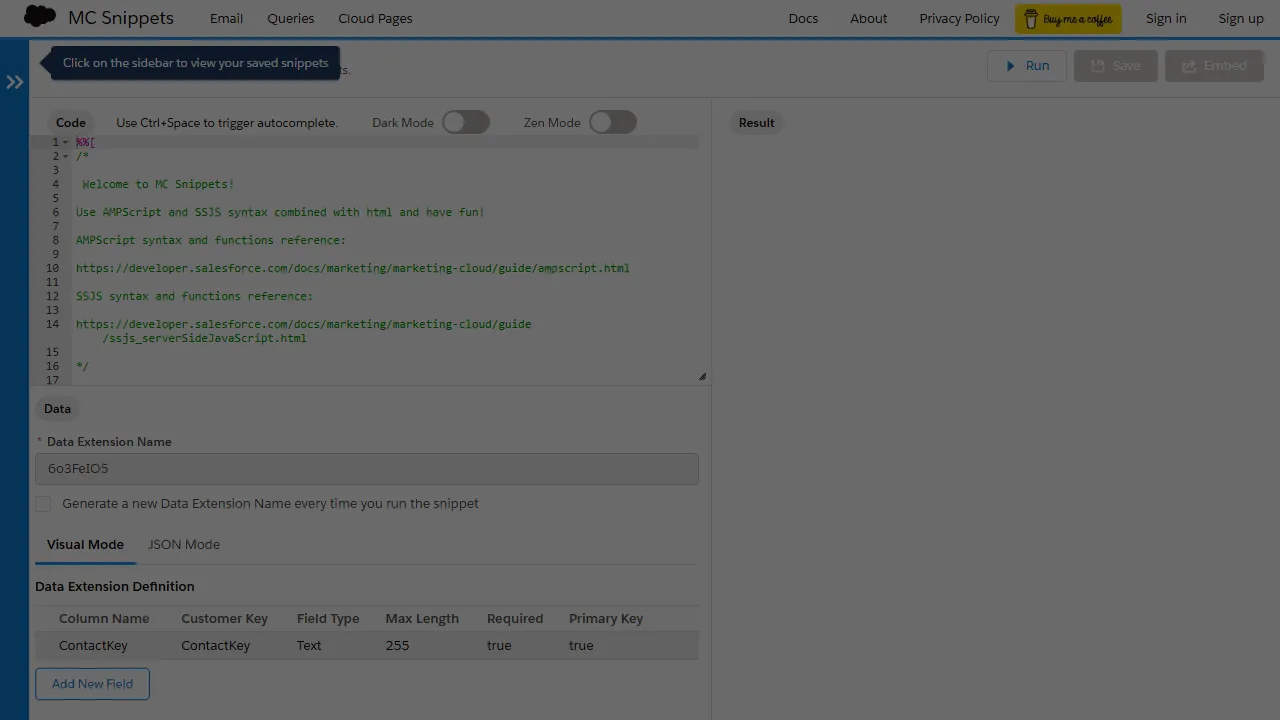Enable Zen Mode
The width and height of the screenshot is (1280, 720).
tap(613, 122)
